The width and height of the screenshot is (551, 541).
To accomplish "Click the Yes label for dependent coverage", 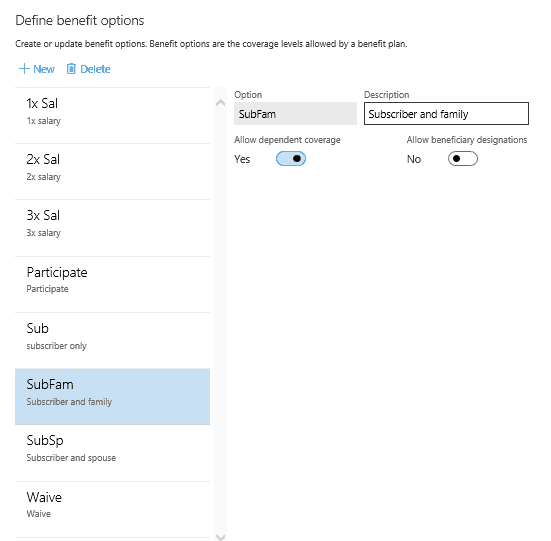I will pos(242,159).
